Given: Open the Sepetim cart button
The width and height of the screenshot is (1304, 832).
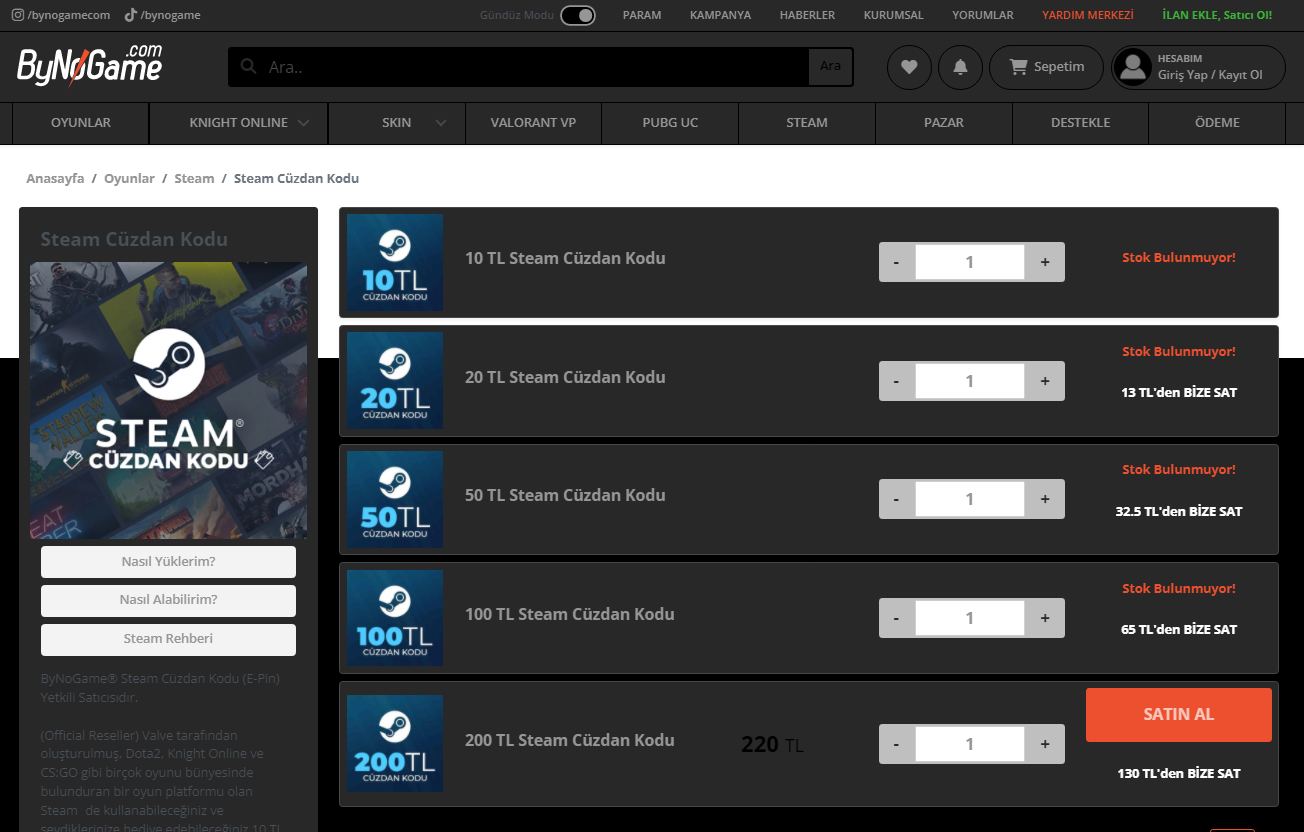Looking at the screenshot, I should coord(1046,67).
